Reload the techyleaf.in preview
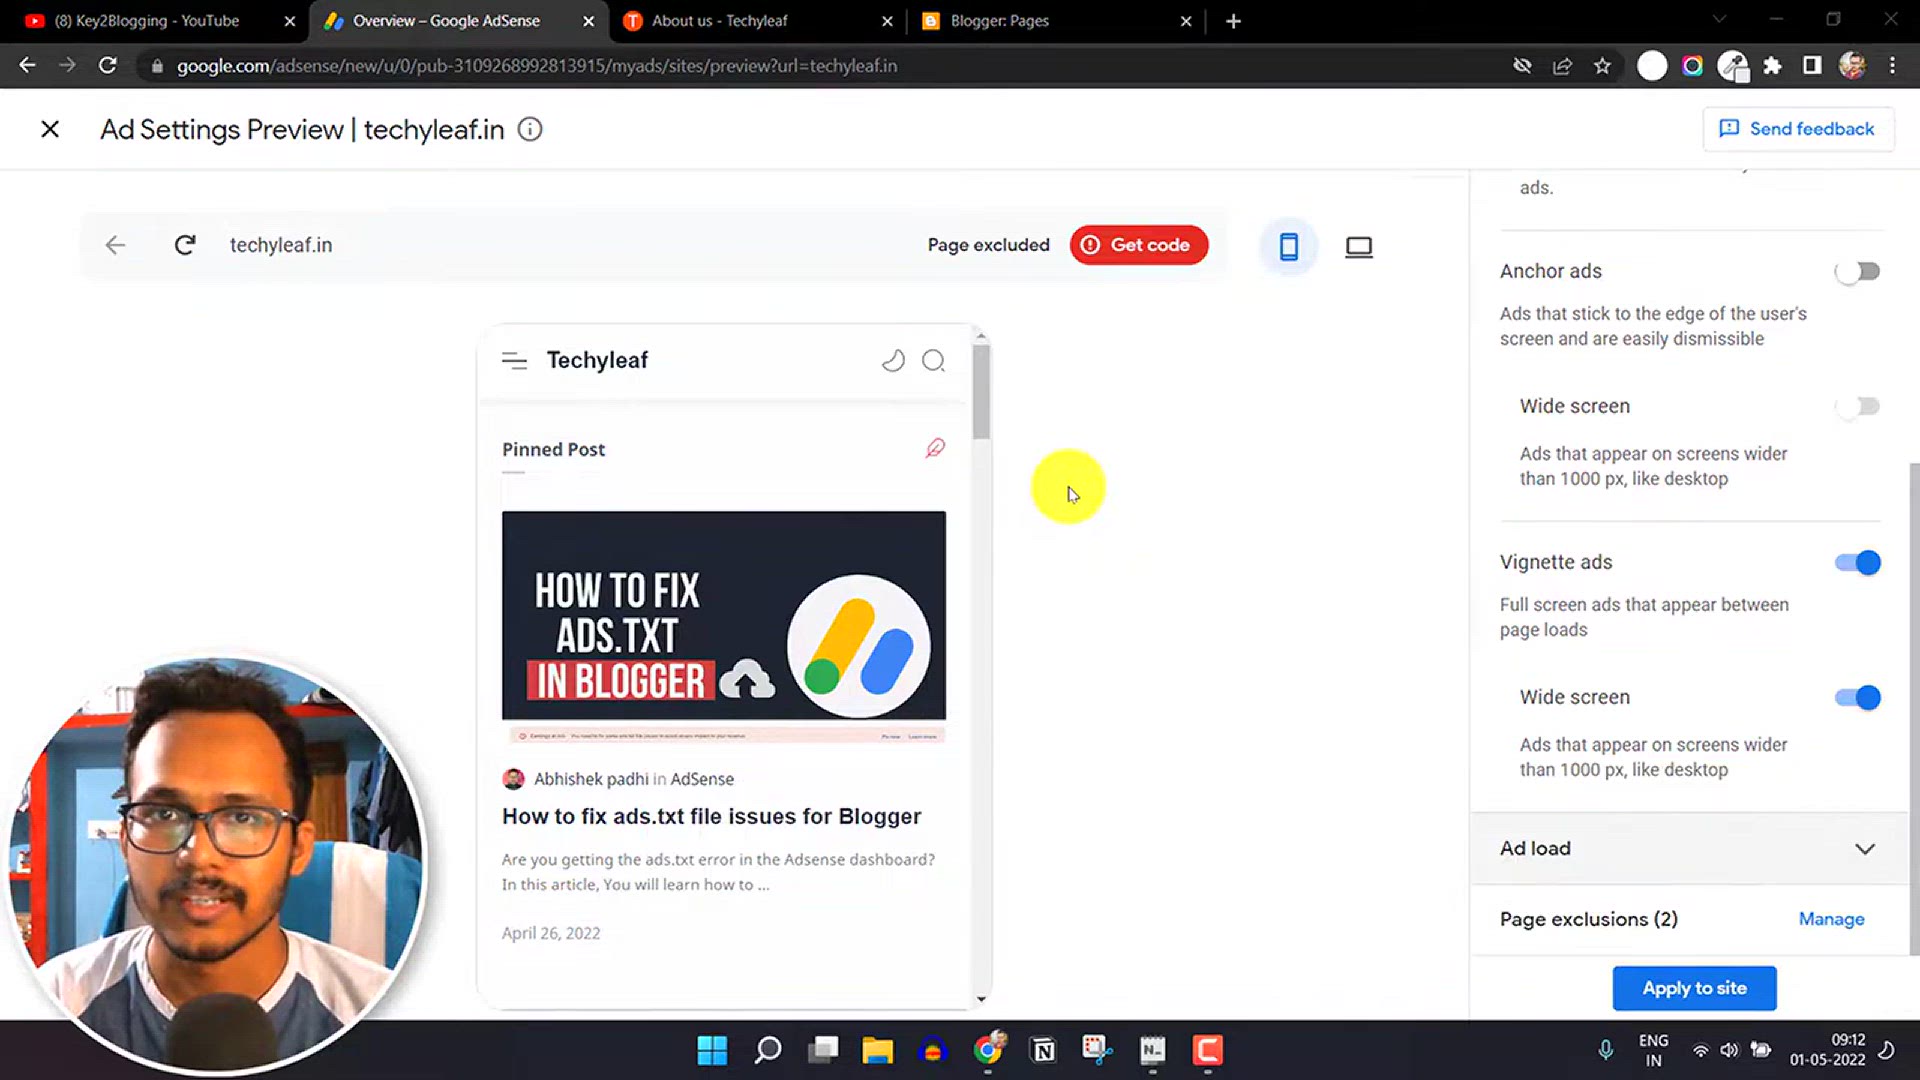The height and width of the screenshot is (1080, 1920). pos(184,245)
